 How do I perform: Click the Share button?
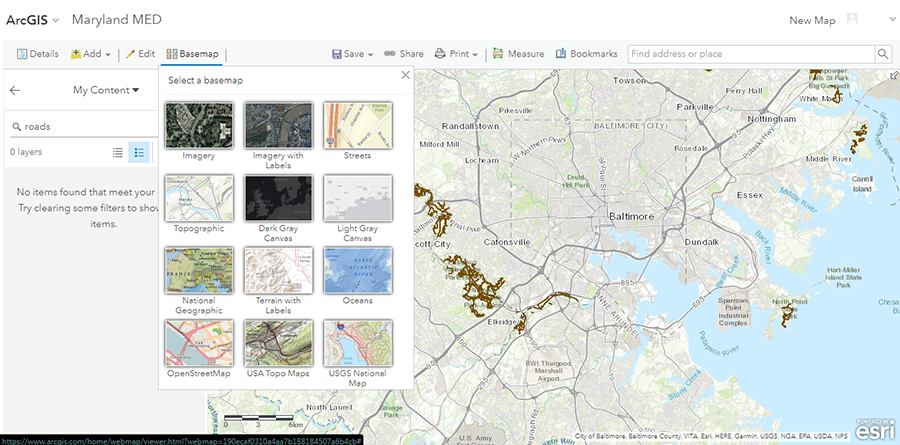[x=404, y=54]
